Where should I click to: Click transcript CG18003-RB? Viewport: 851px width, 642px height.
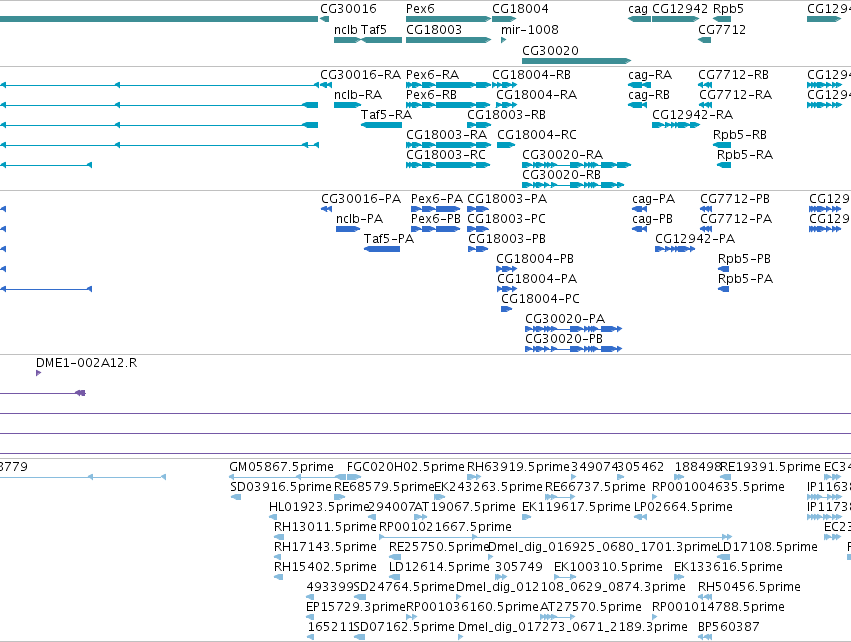click(x=506, y=115)
